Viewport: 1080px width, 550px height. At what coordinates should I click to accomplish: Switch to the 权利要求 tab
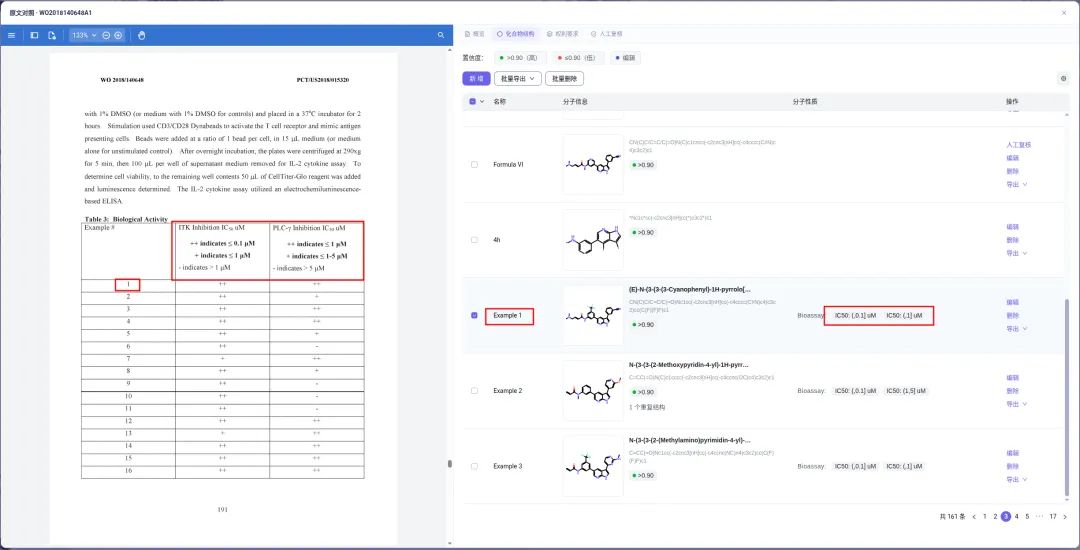[x=563, y=34]
